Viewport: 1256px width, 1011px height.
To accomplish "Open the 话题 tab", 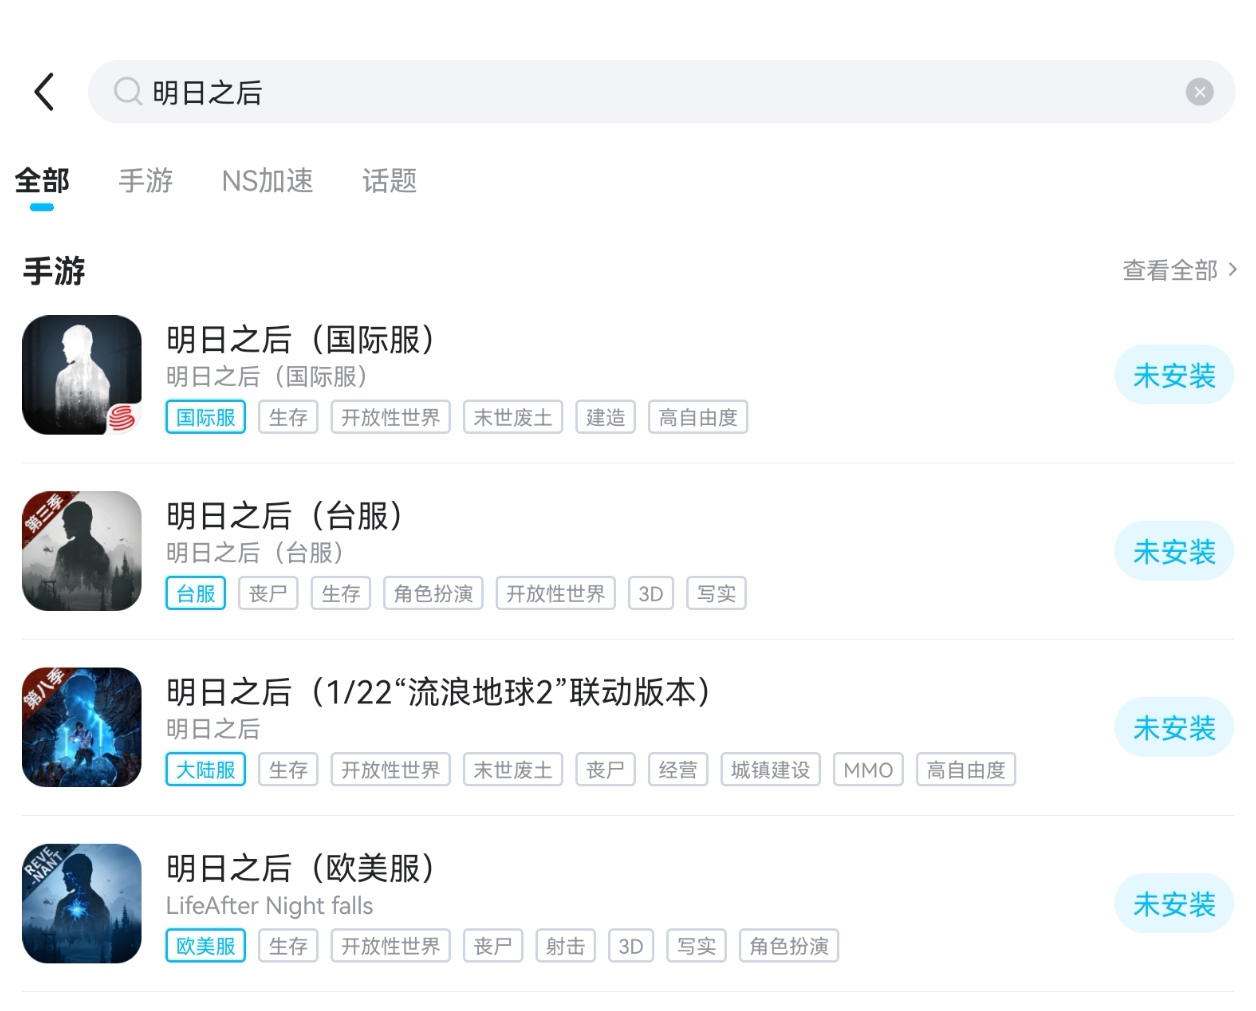I will pos(389,181).
